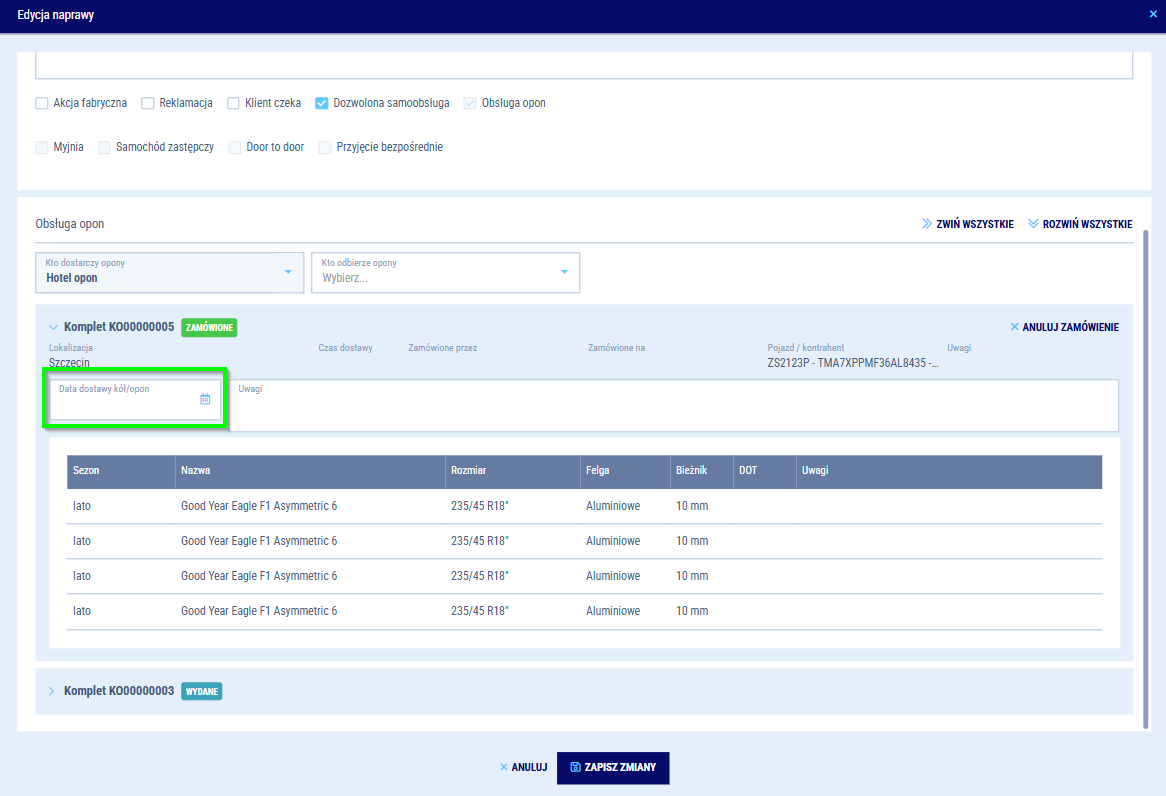Click the ZAMÓWIONE status badge
The width and height of the screenshot is (1166, 796).
point(209,327)
